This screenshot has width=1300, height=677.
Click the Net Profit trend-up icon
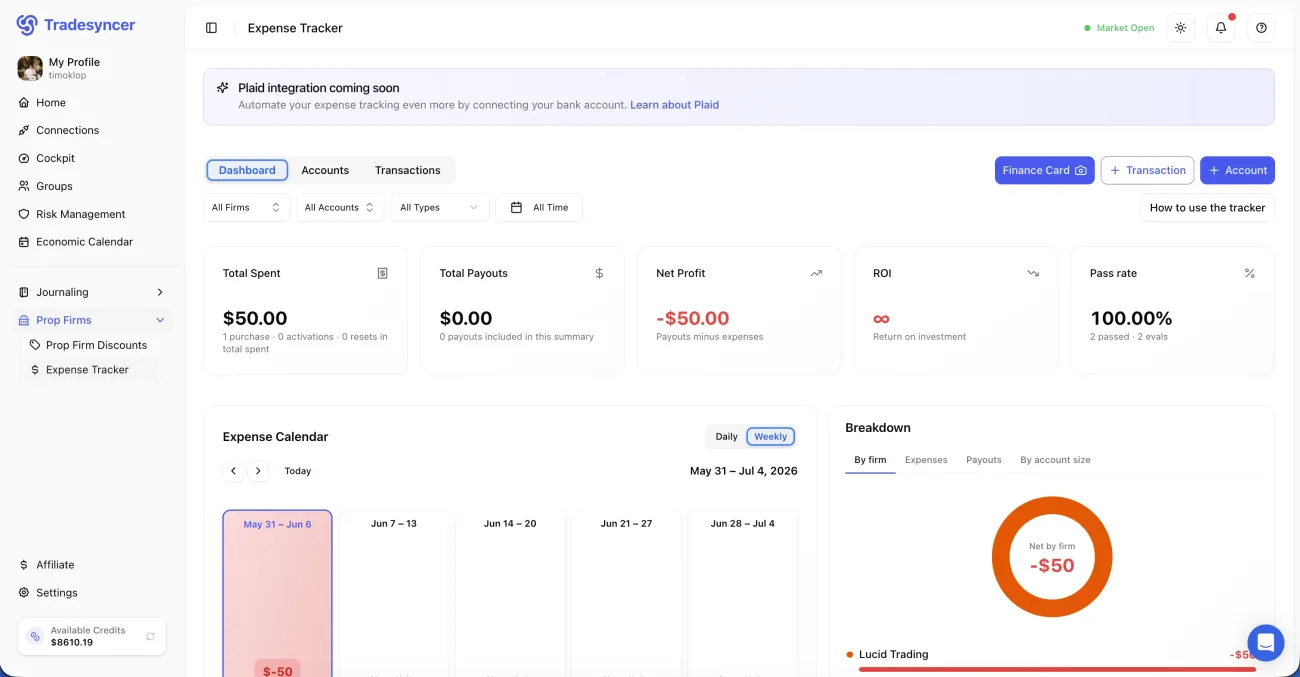pyautogui.click(x=816, y=273)
